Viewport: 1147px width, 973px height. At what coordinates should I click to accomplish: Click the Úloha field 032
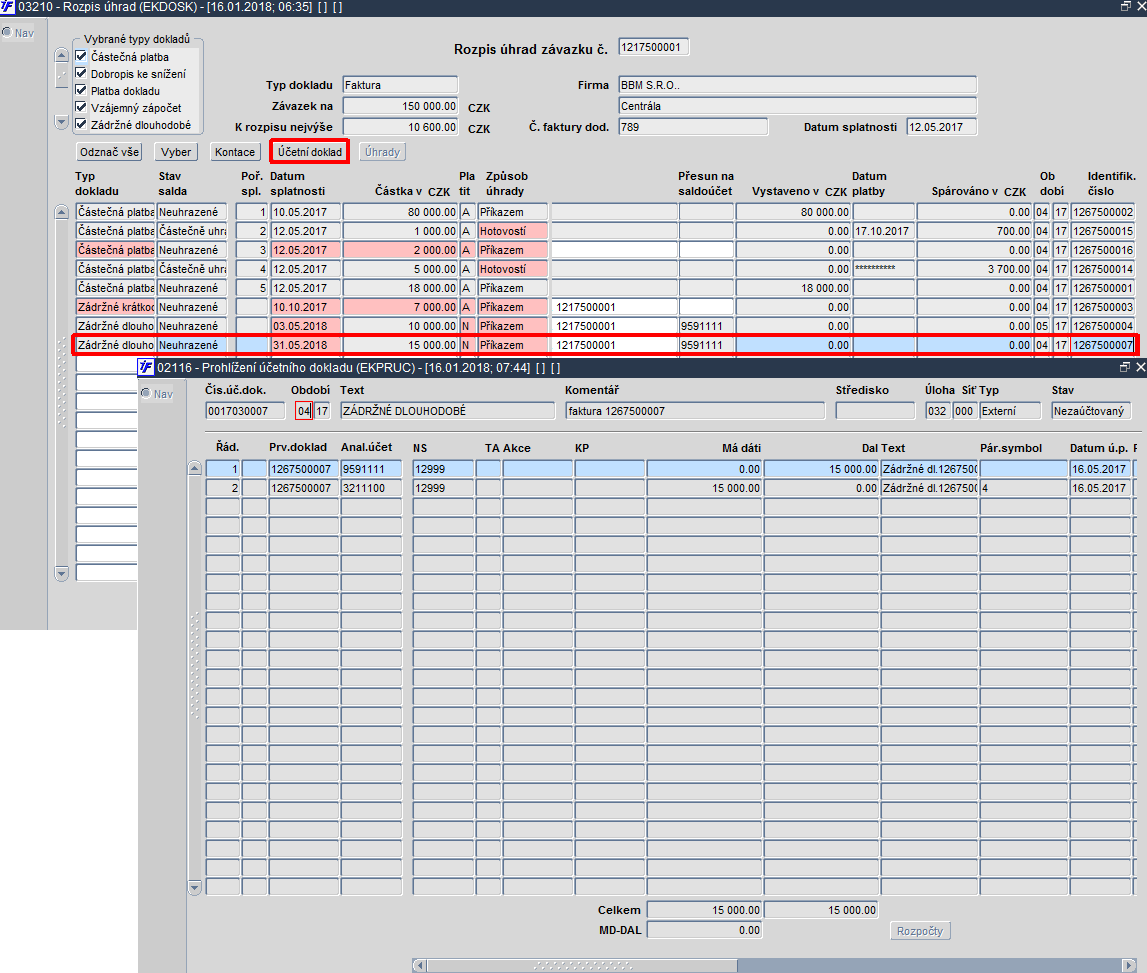click(x=938, y=411)
